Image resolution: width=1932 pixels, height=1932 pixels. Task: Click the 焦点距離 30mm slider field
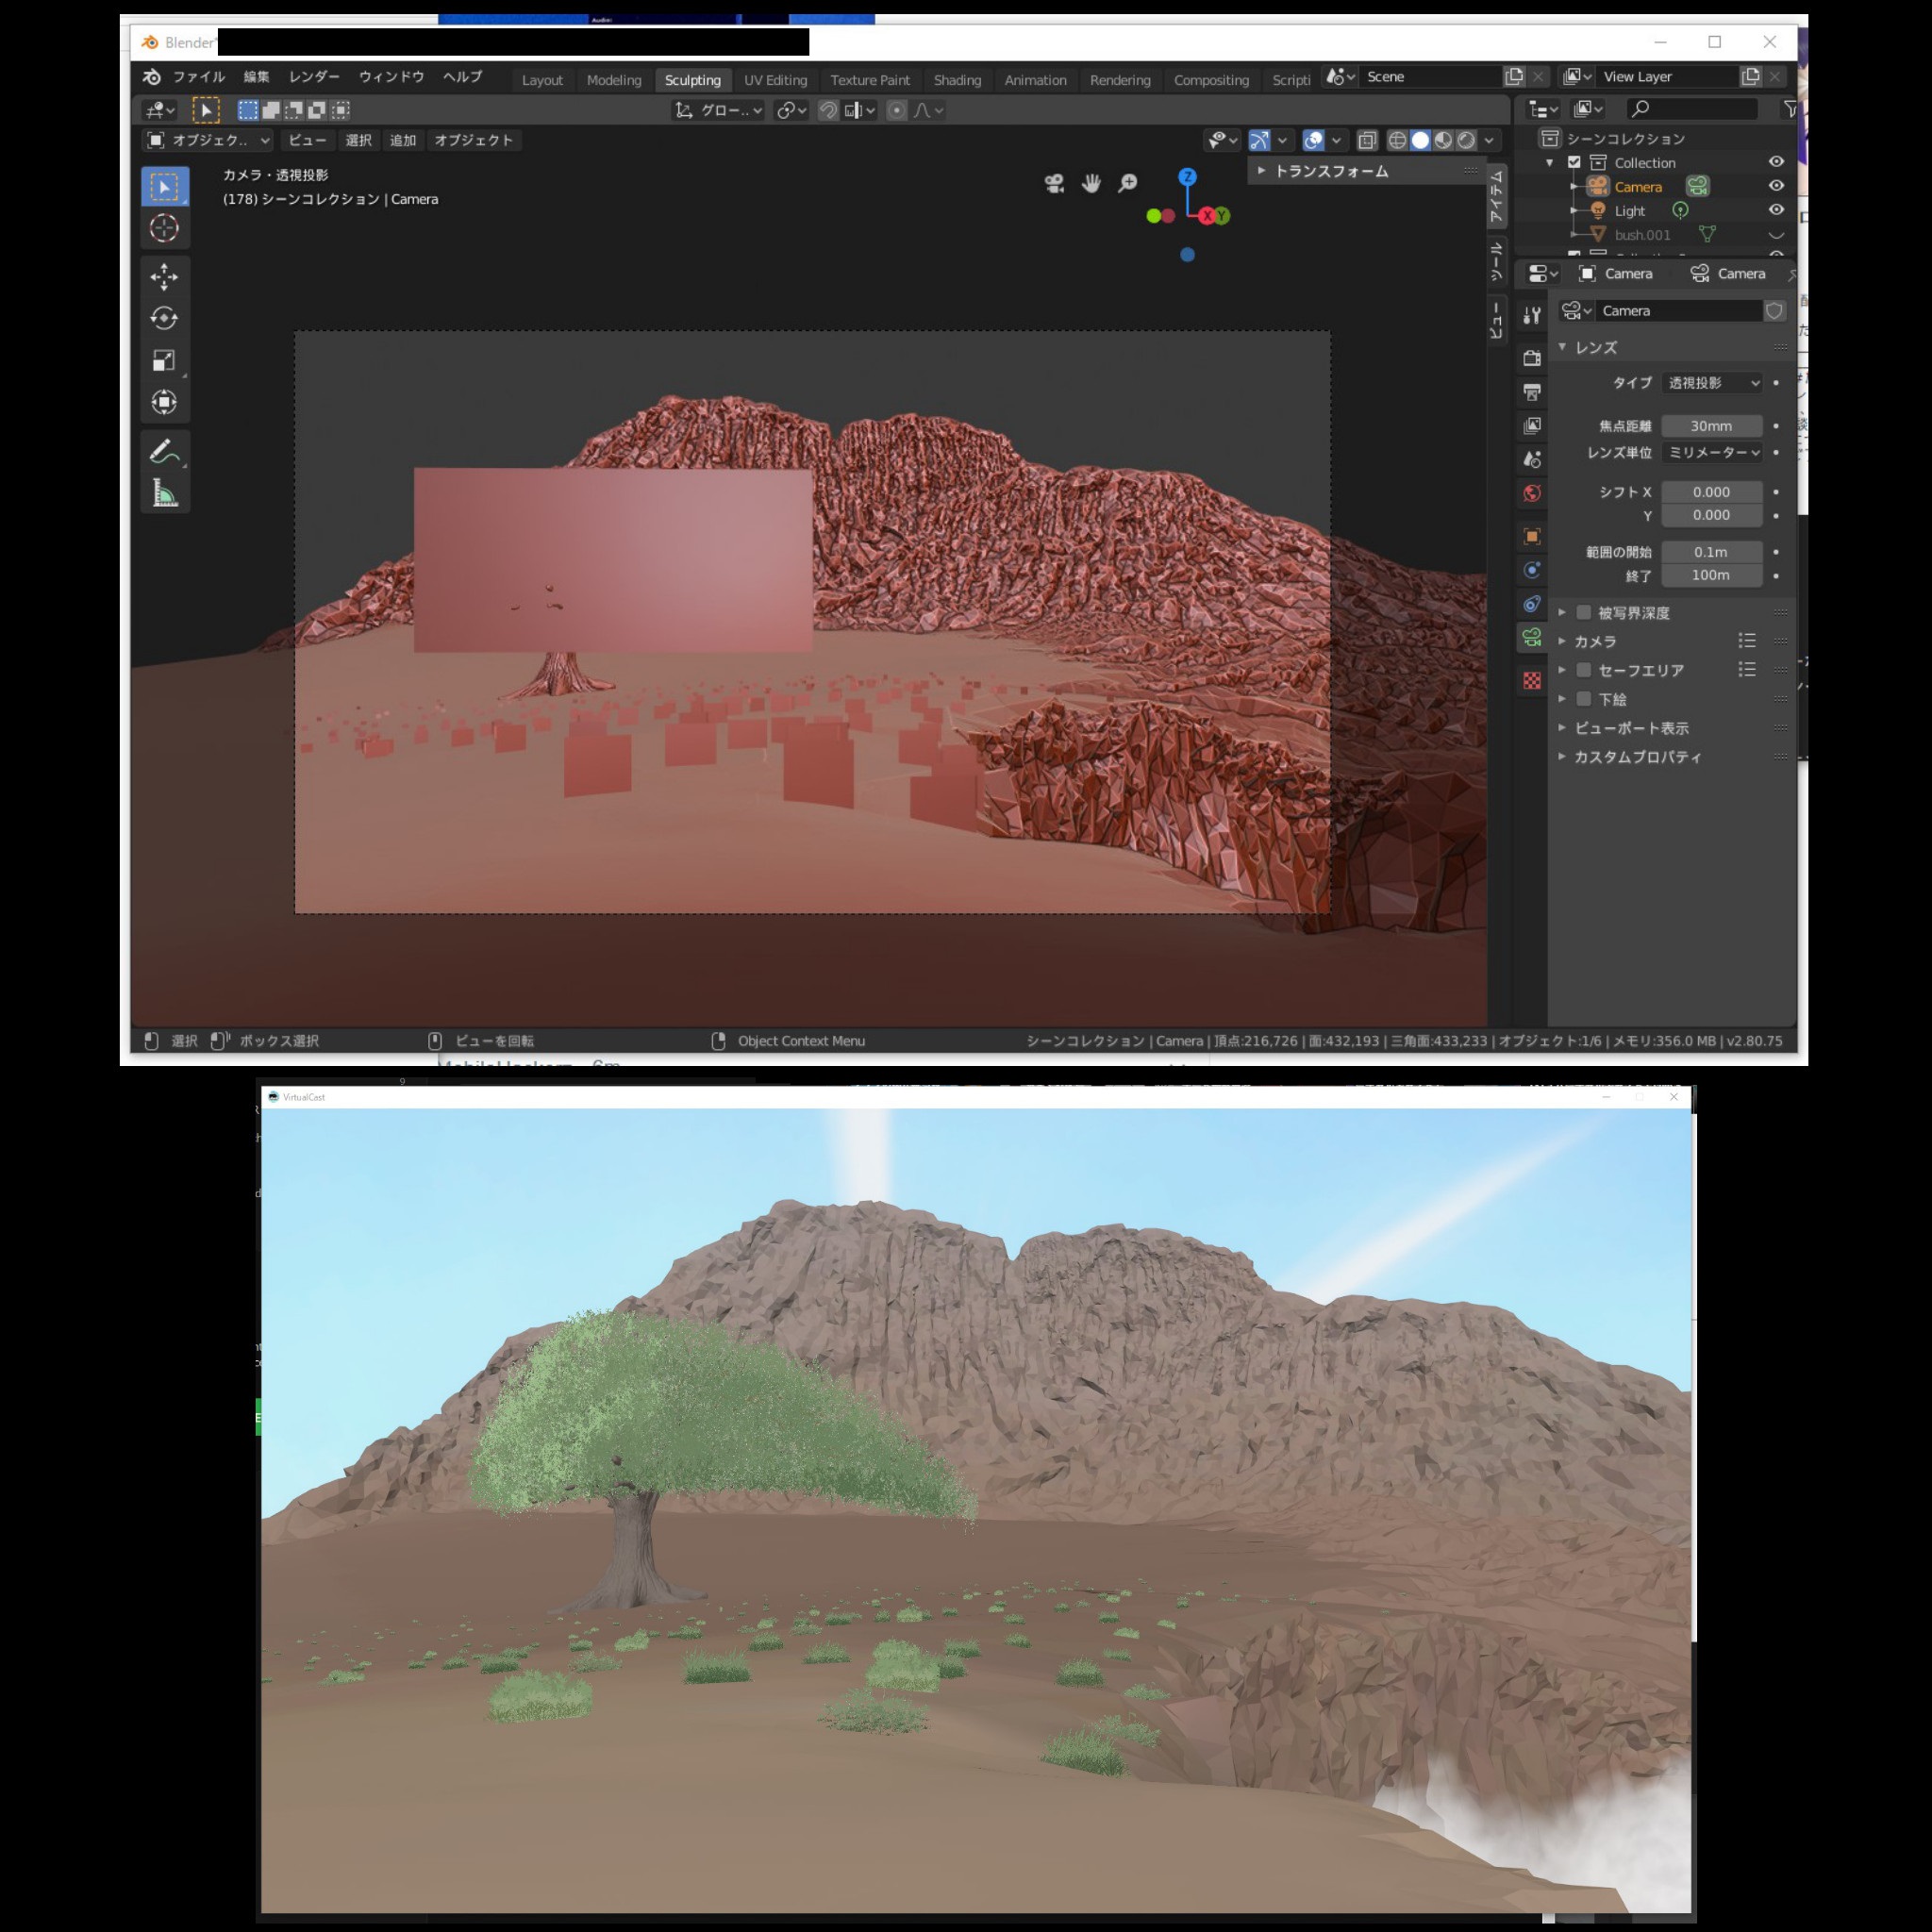coord(1710,426)
